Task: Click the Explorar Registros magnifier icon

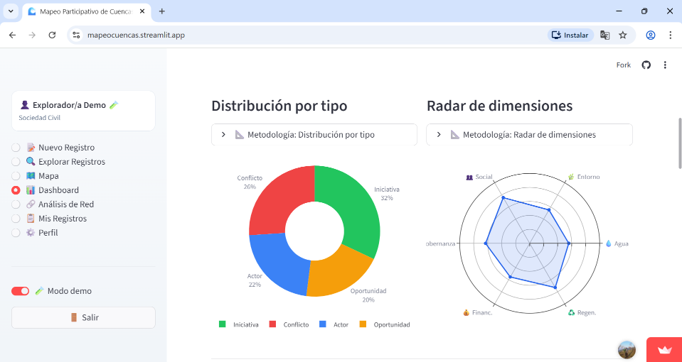Action: (x=30, y=162)
